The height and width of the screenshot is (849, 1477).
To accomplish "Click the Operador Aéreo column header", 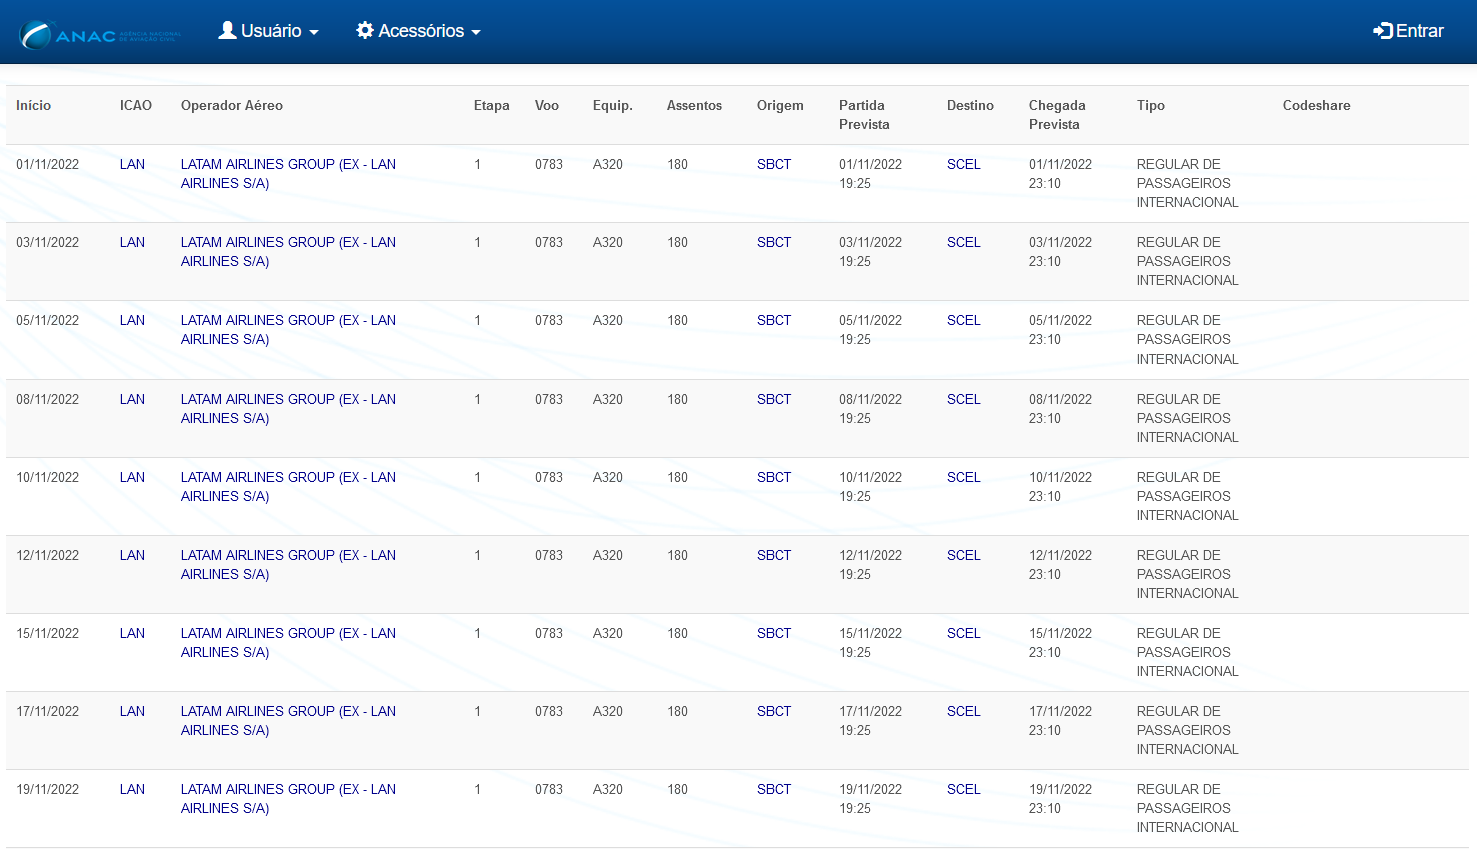I will click(x=232, y=105).
